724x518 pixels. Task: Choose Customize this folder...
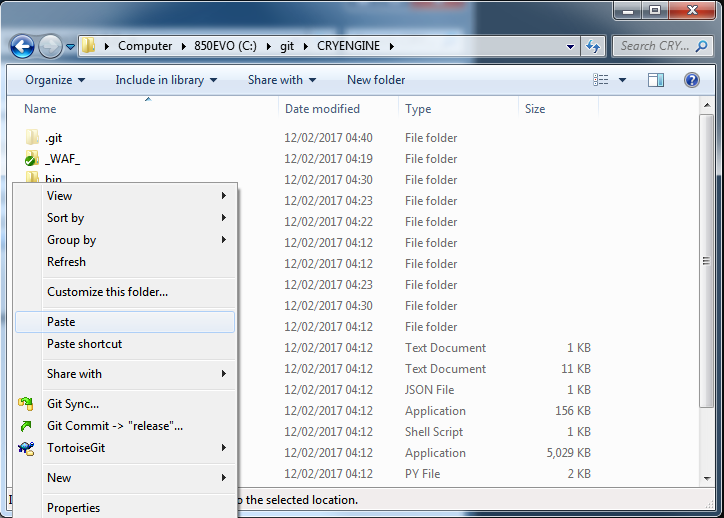pyautogui.click(x=125, y=292)
